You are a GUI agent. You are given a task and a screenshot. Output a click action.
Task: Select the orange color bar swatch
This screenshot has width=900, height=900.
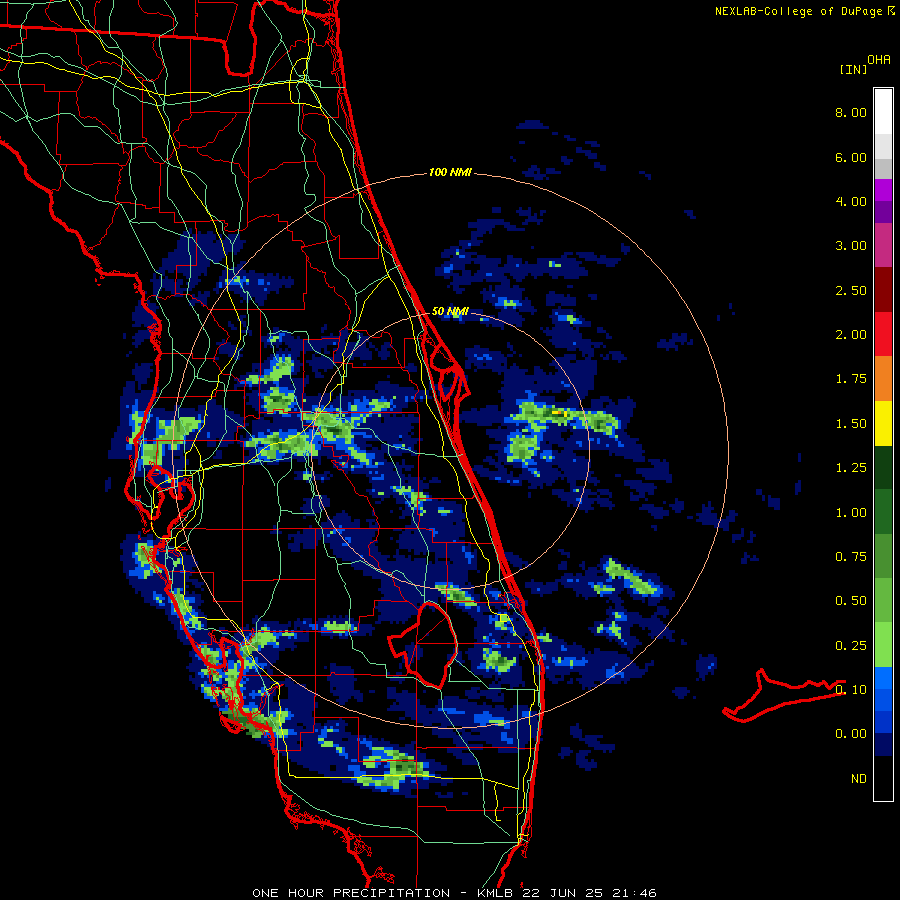click(x=883, y=379)
